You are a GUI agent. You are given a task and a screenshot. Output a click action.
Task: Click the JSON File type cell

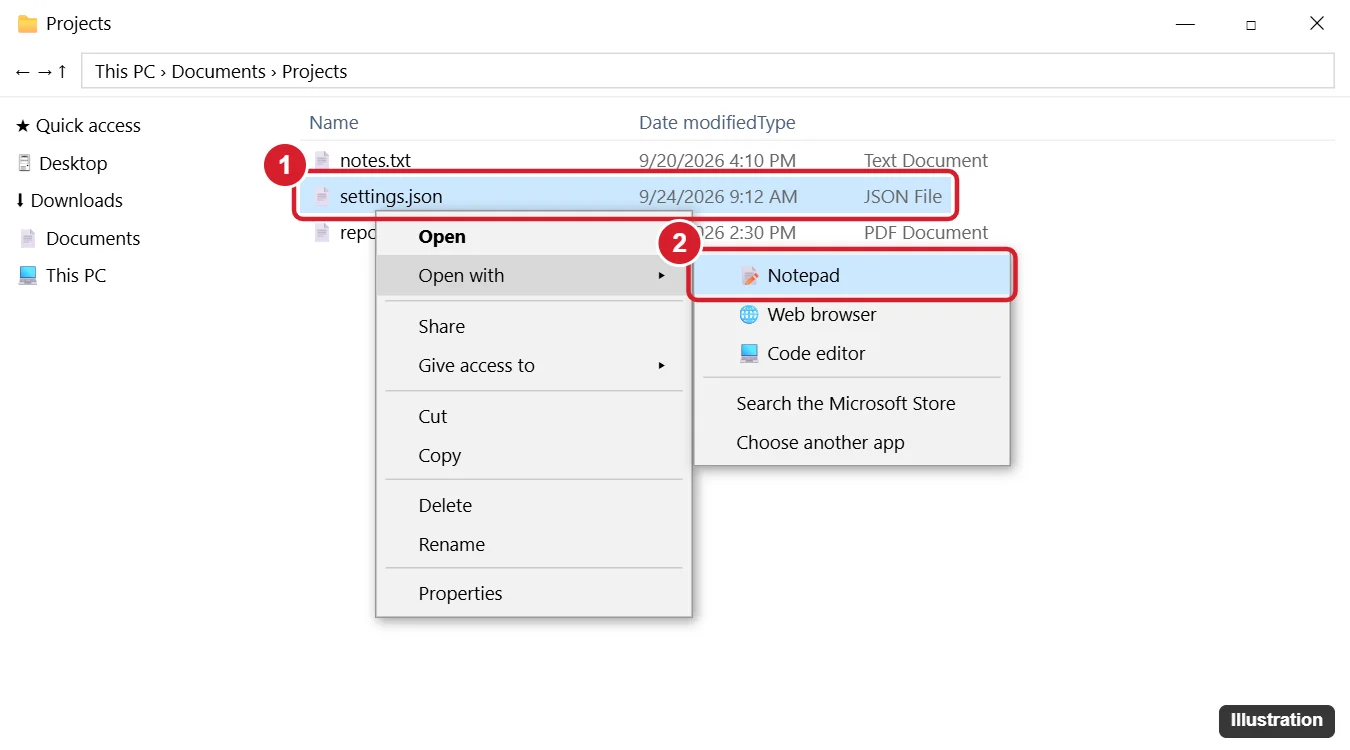coord(903,196)
